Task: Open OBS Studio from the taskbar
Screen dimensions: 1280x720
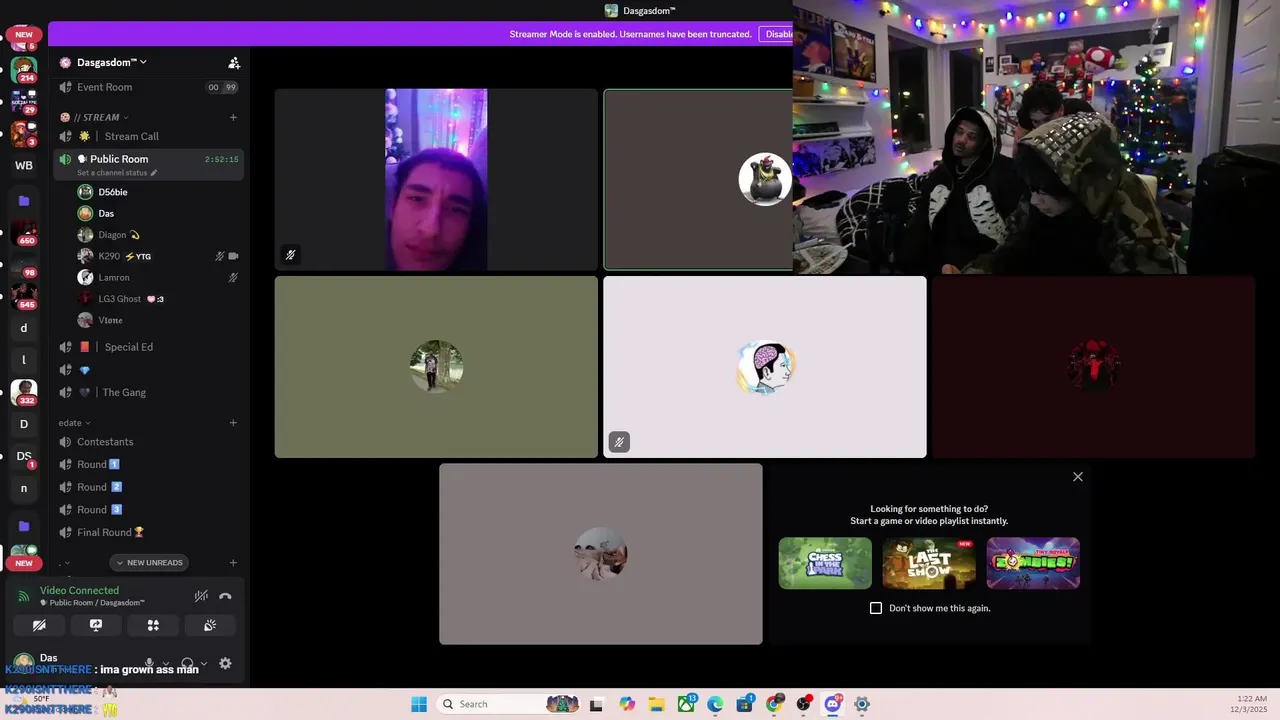Action: point(803,704)
